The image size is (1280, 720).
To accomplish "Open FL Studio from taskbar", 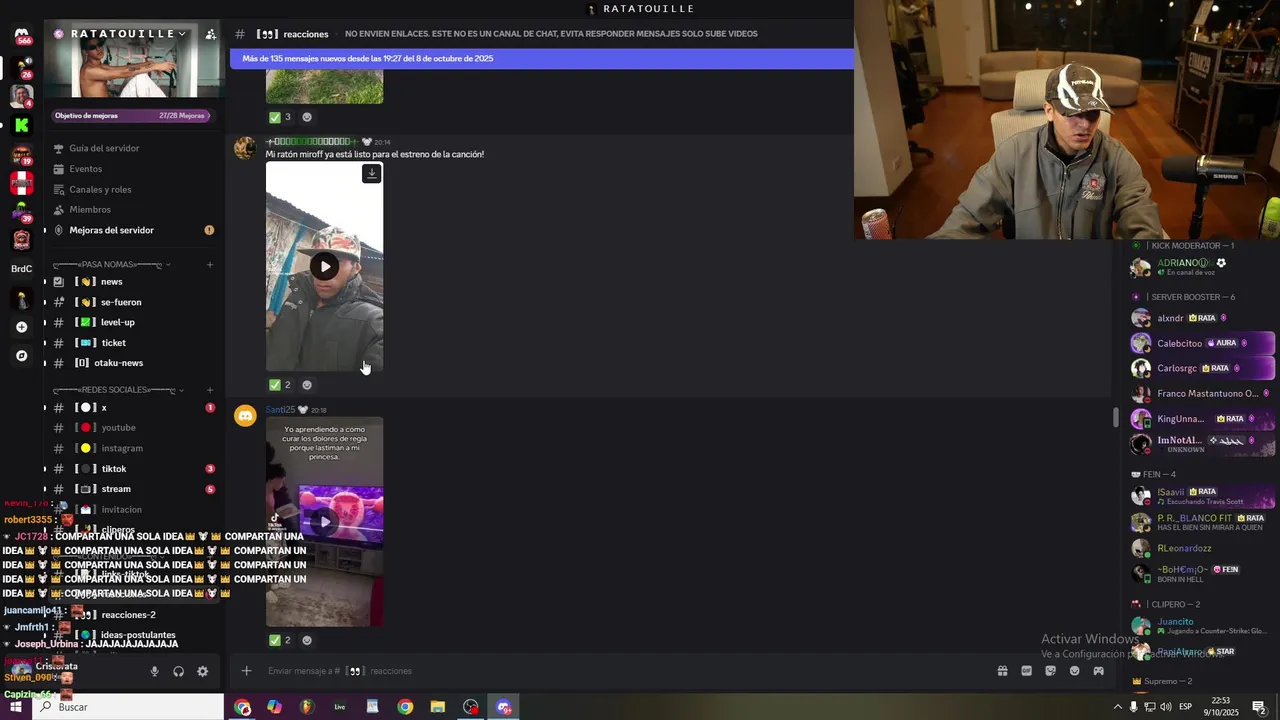I will point(307,707).
